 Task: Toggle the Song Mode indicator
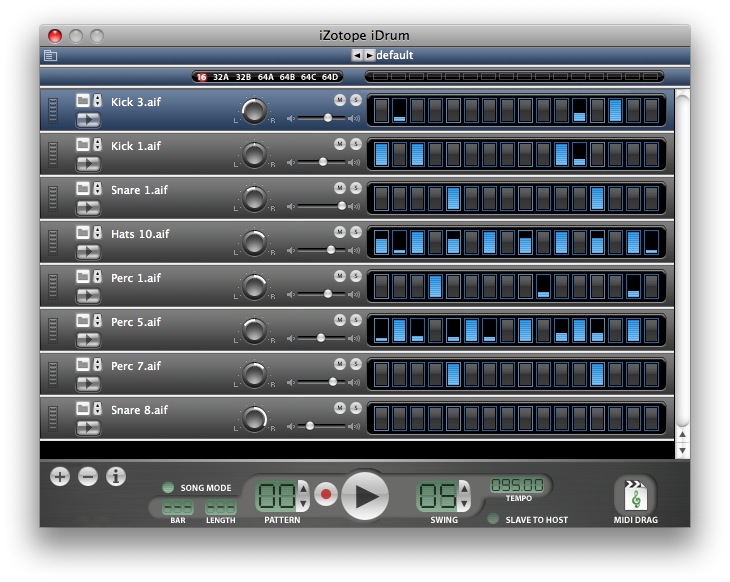click(x=168, y=487)
